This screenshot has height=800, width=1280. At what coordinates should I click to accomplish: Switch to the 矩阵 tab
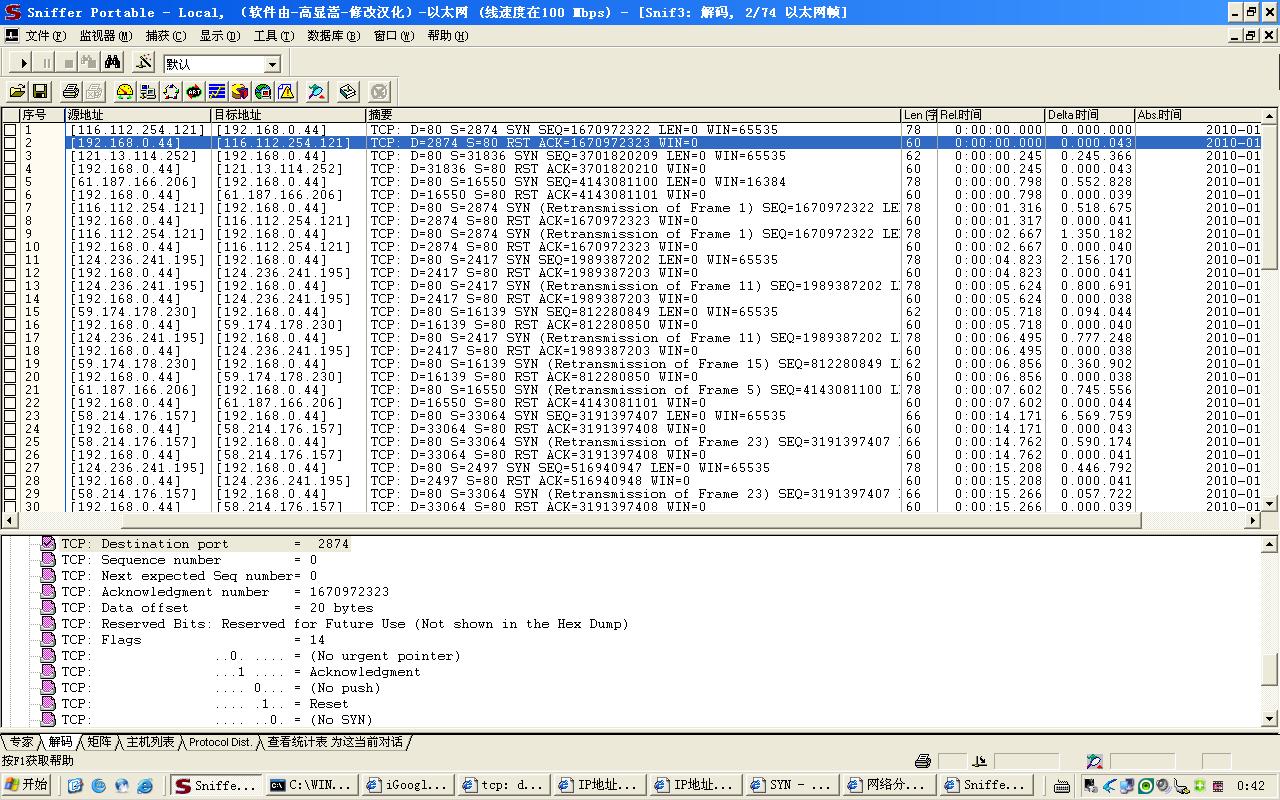coord(99,742)
